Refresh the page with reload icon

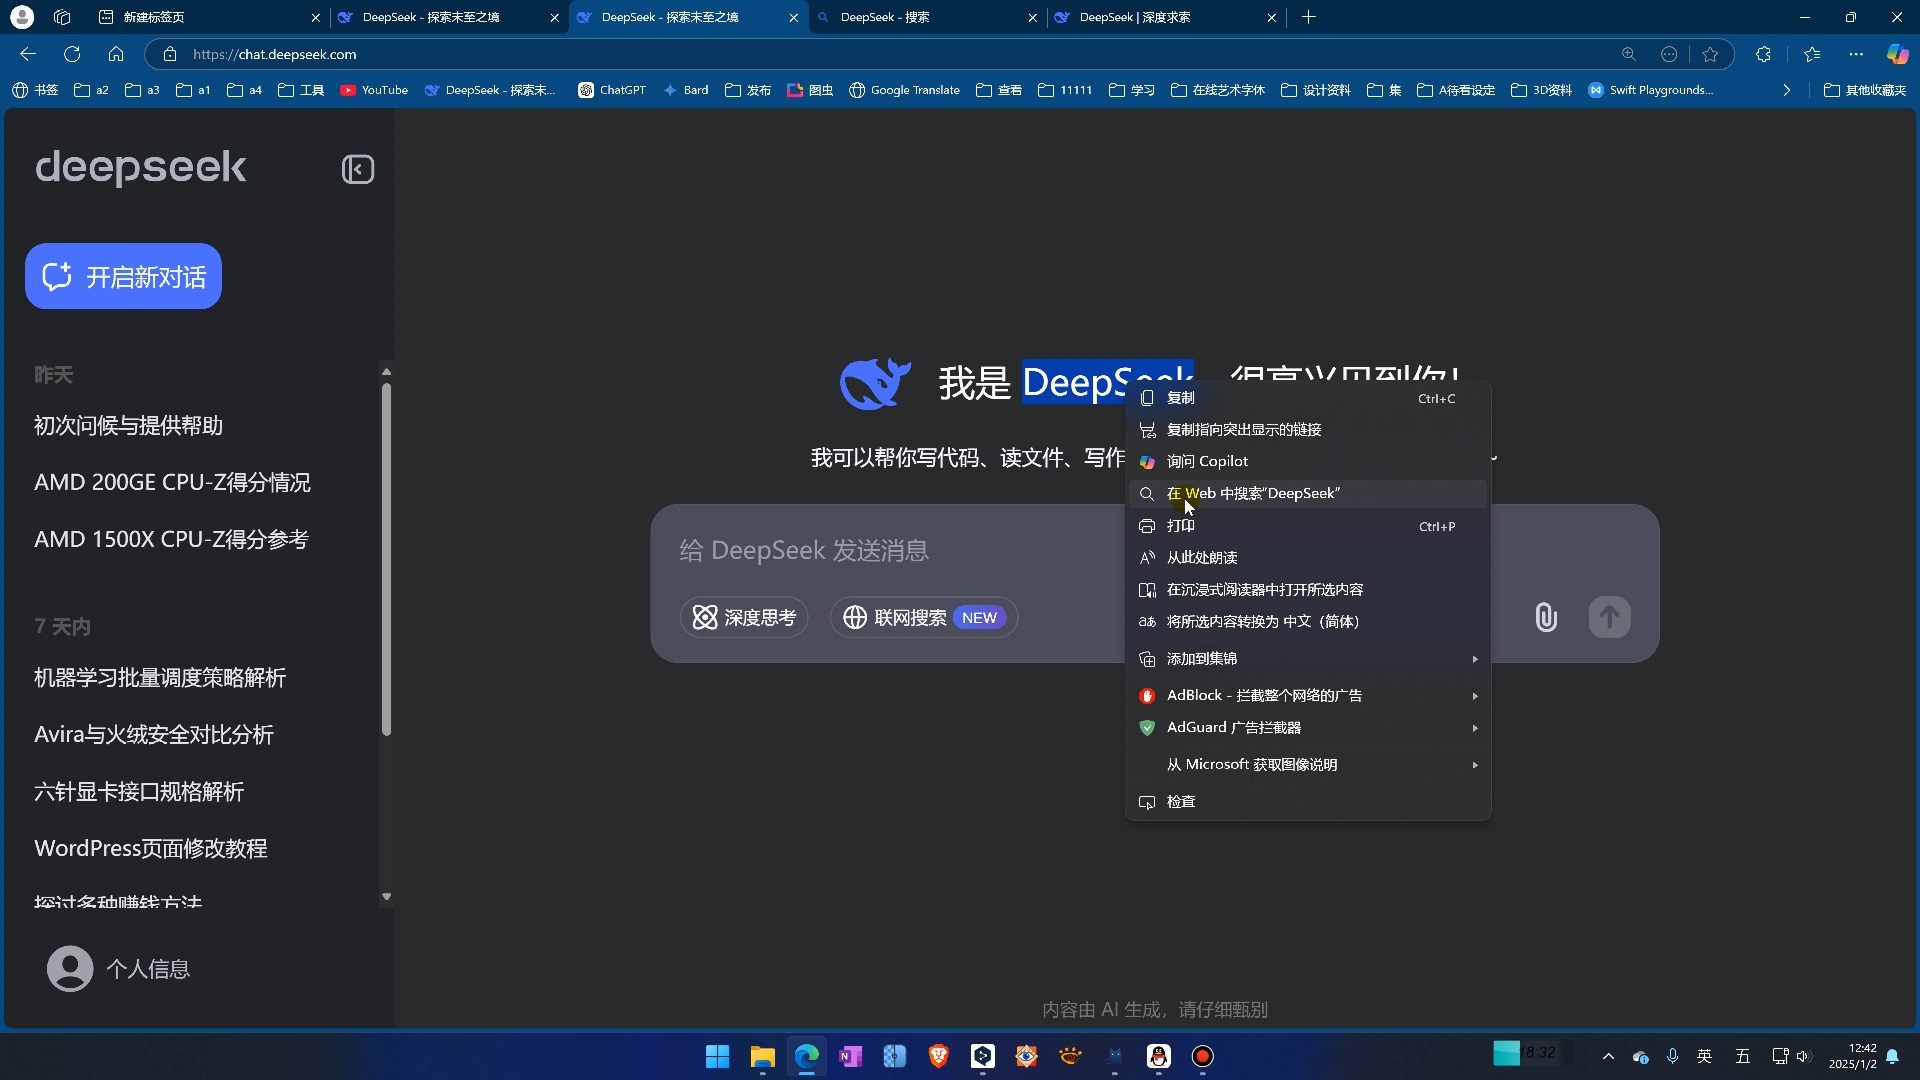click(72, 54)
